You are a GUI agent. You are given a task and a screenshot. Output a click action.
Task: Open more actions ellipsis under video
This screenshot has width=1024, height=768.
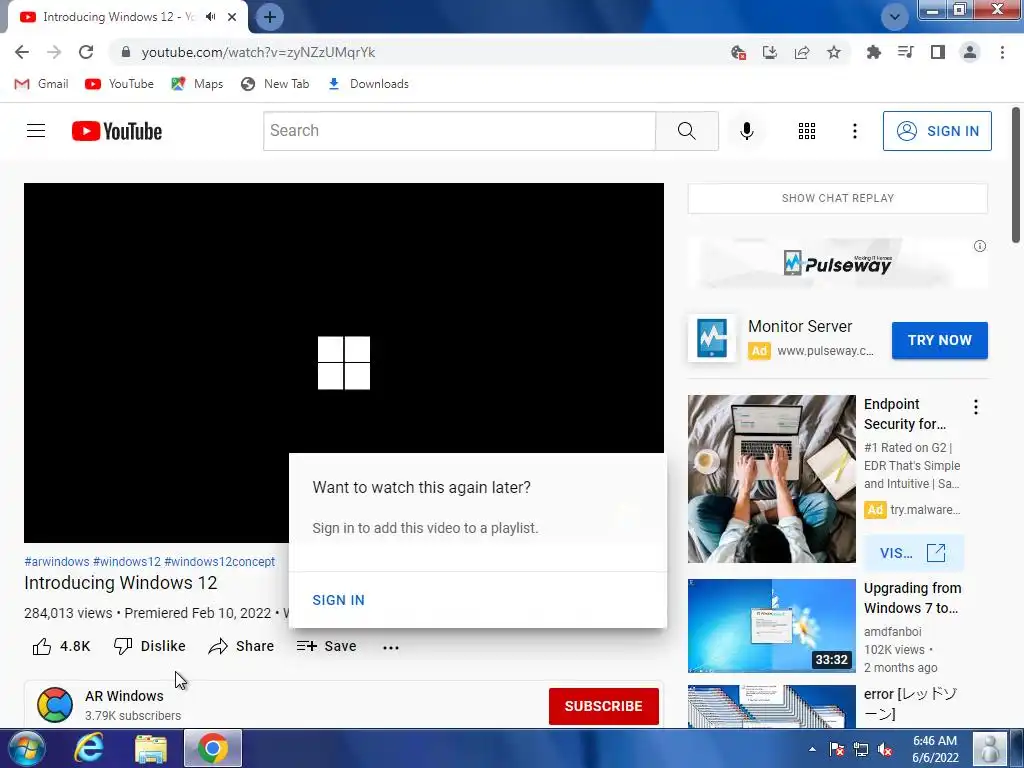tap(391, 647)
